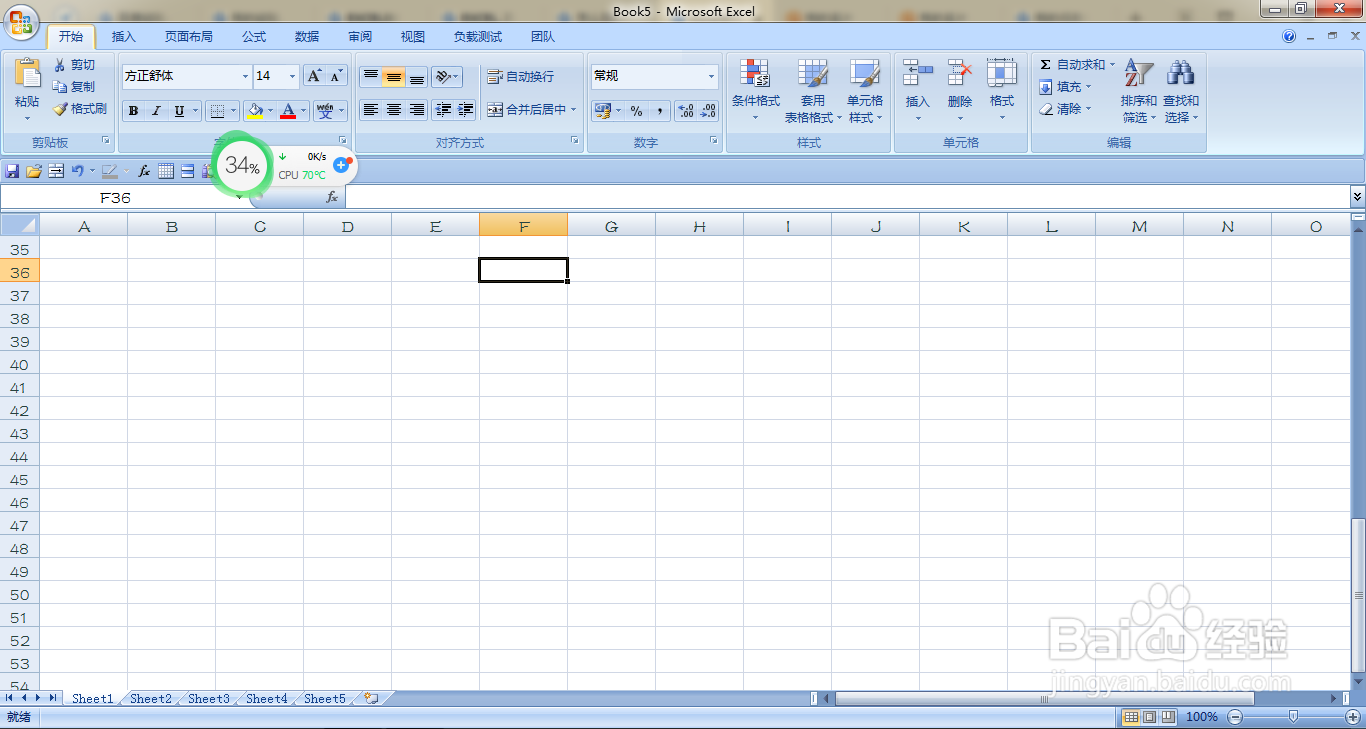Open file via quick access folder icon
The width and height of the screenshot is (1366, 729).
(34, 171)
